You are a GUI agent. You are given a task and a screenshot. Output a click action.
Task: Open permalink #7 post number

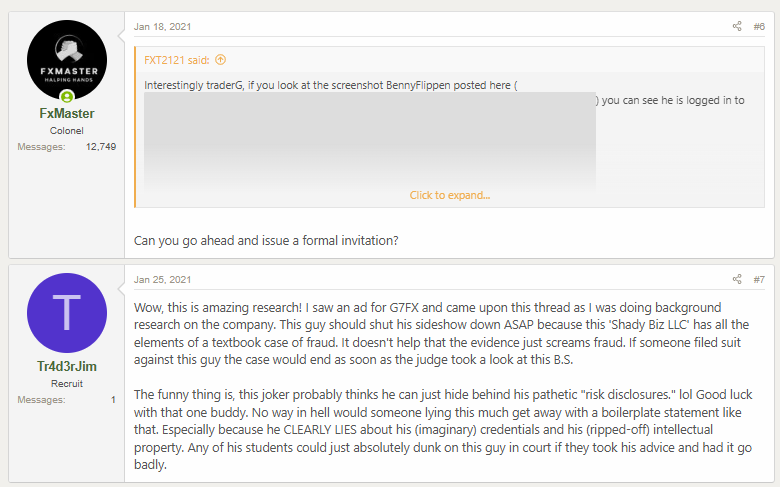coord(759,279)
